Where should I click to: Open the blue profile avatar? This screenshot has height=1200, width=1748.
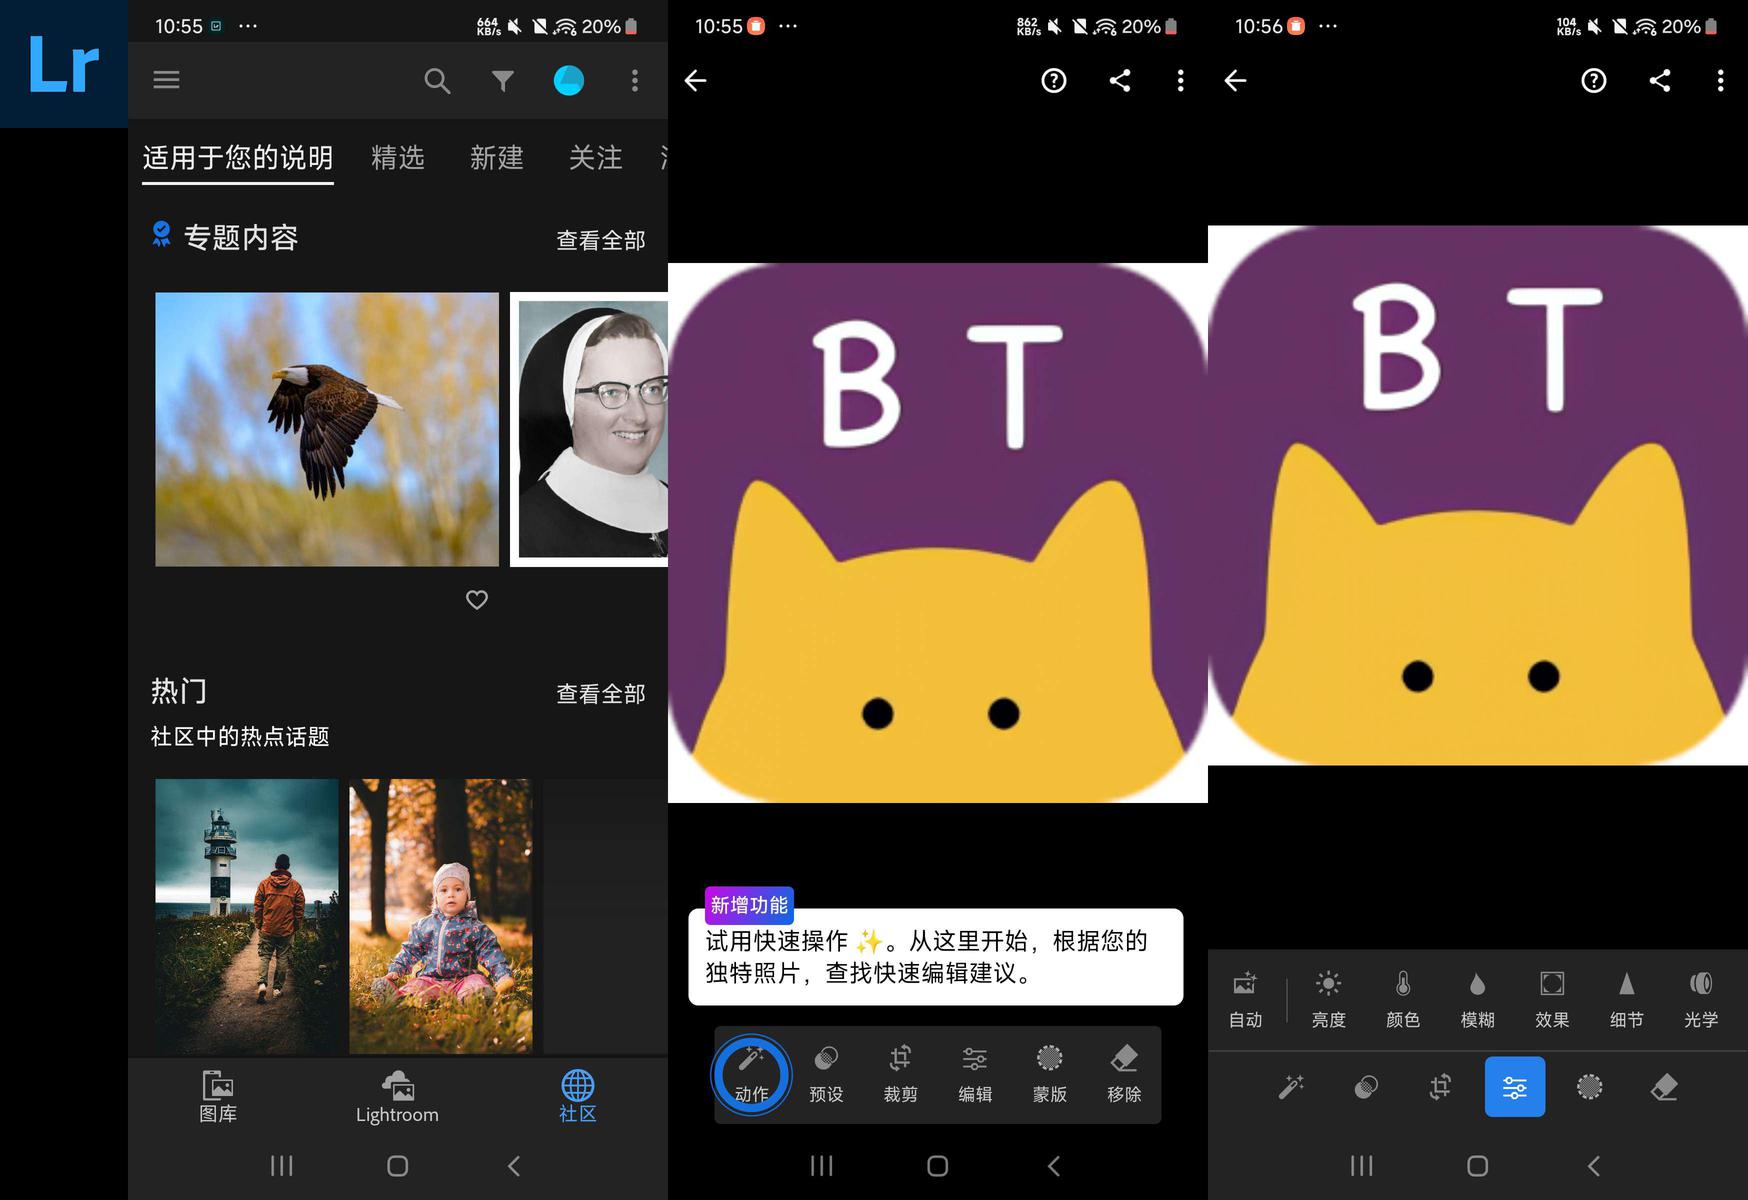pos(569,81)
